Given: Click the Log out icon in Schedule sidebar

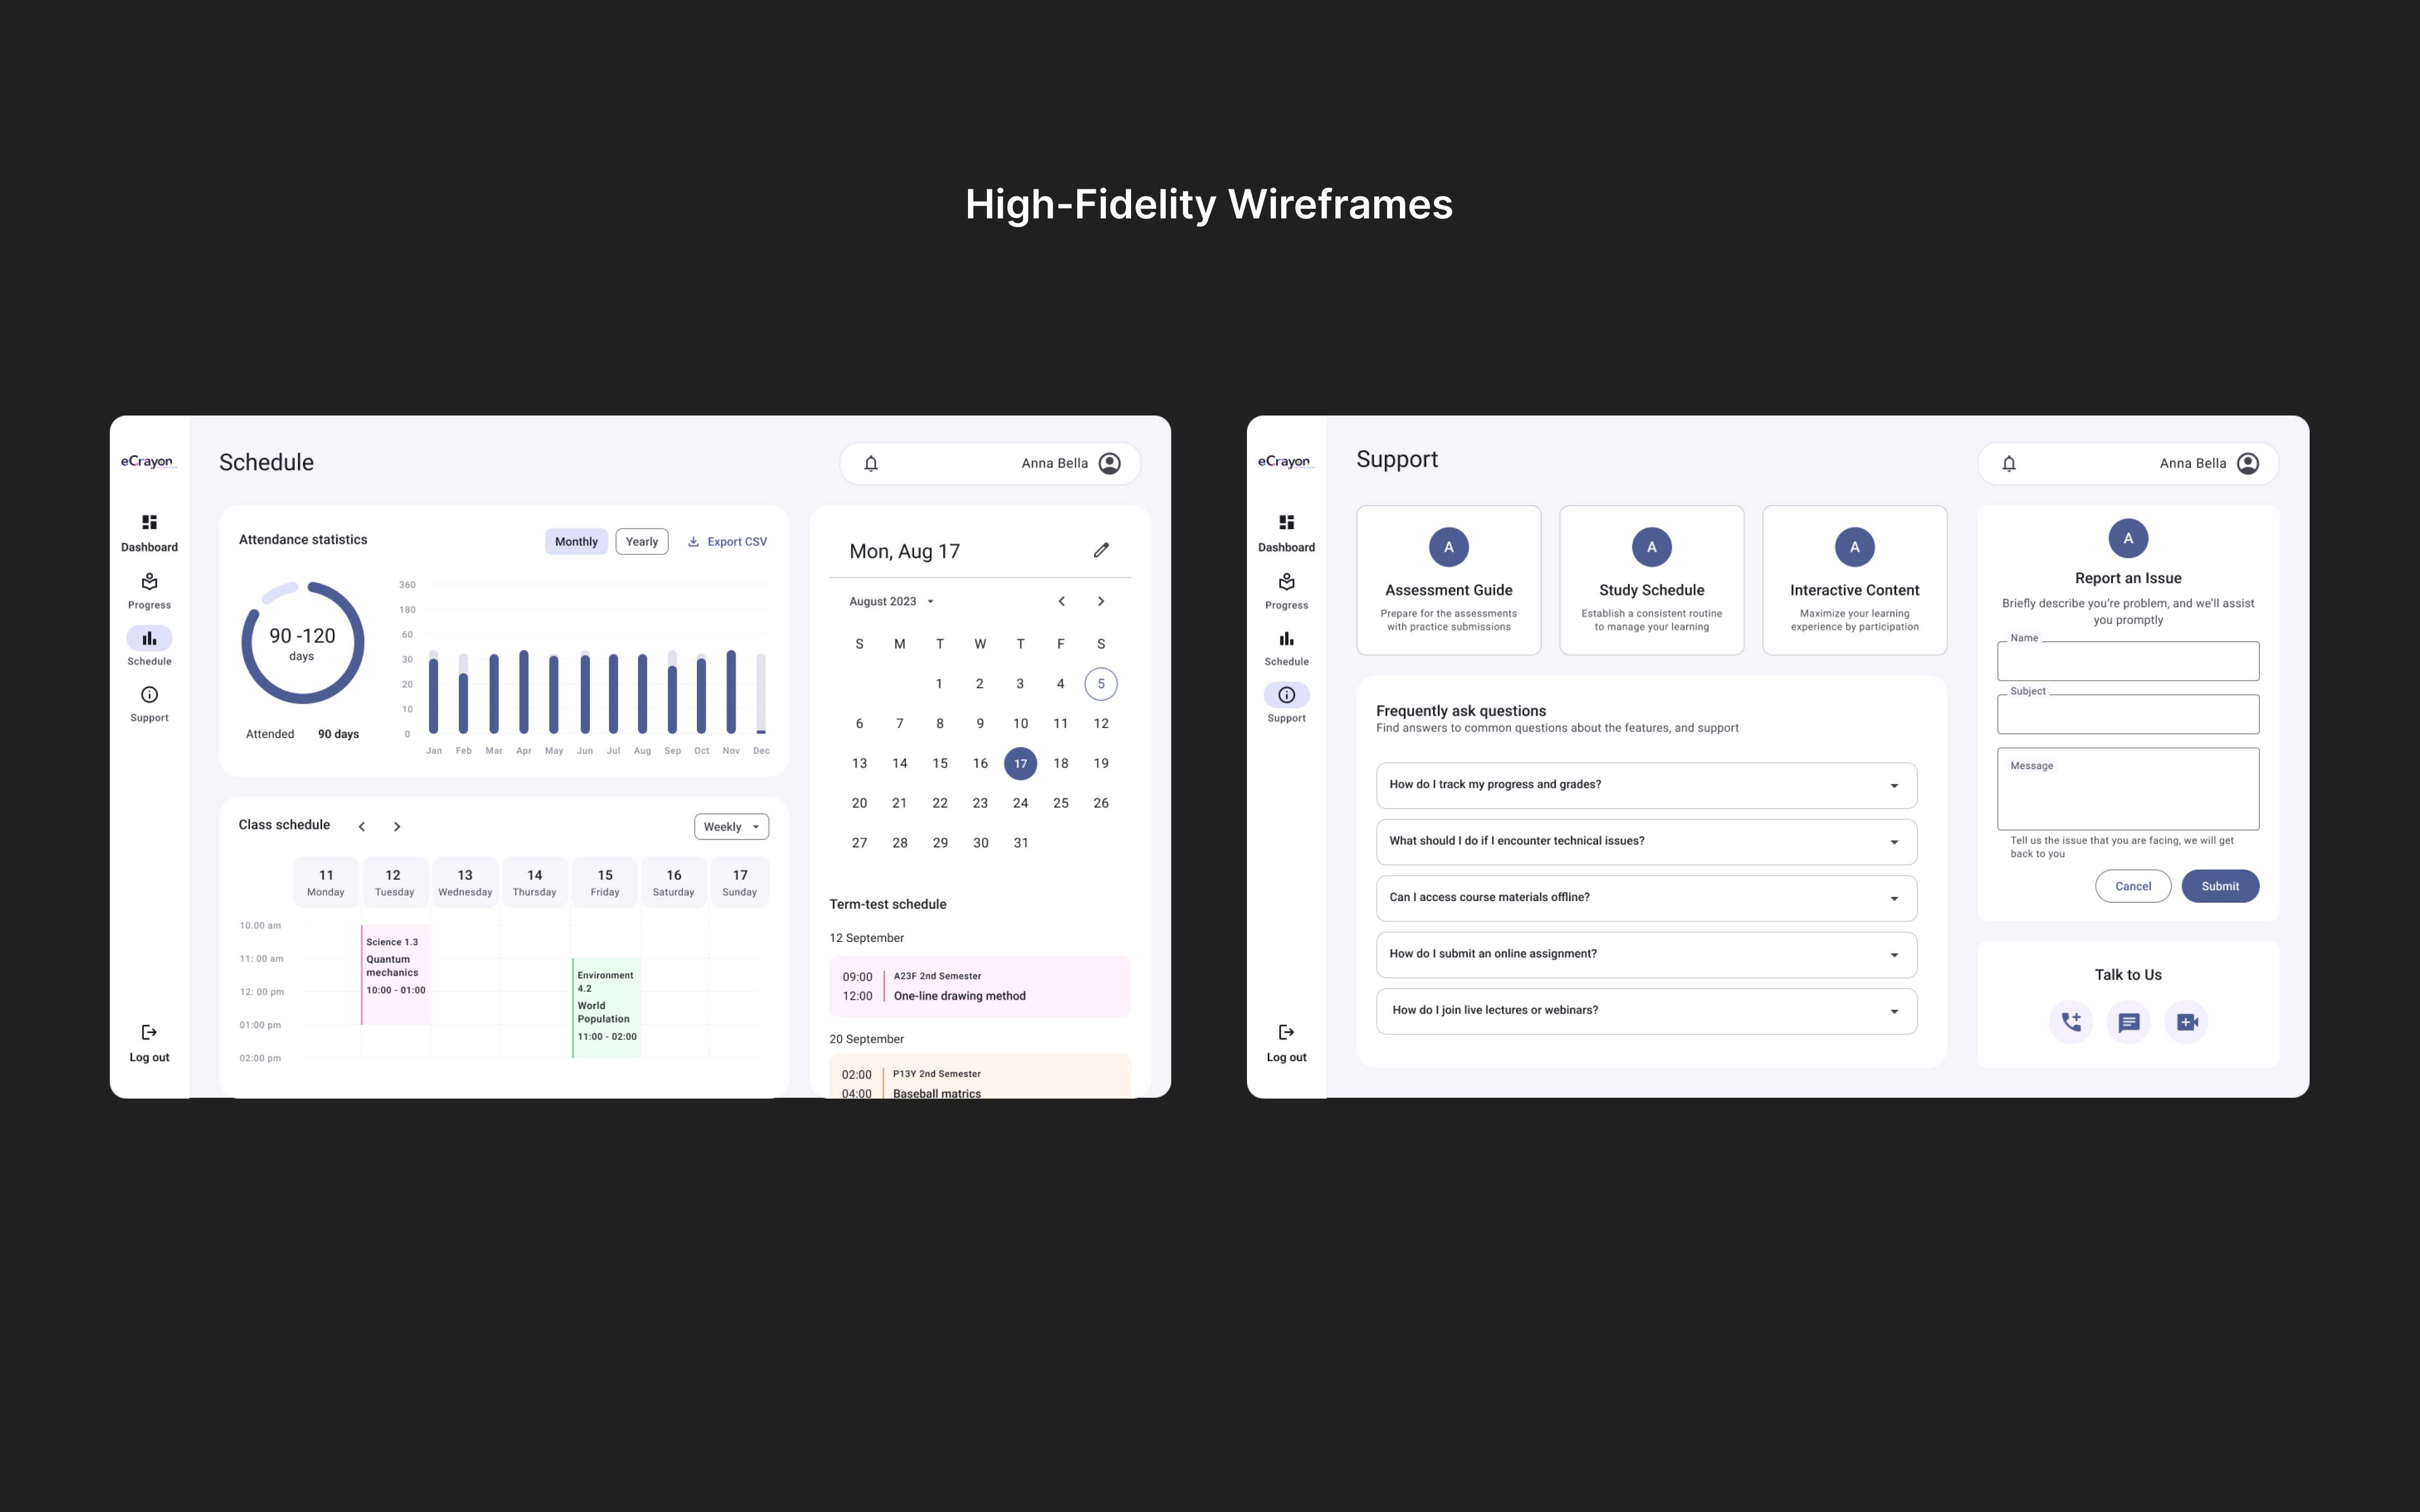Looking at the screenshot, I should [149, 1033].
